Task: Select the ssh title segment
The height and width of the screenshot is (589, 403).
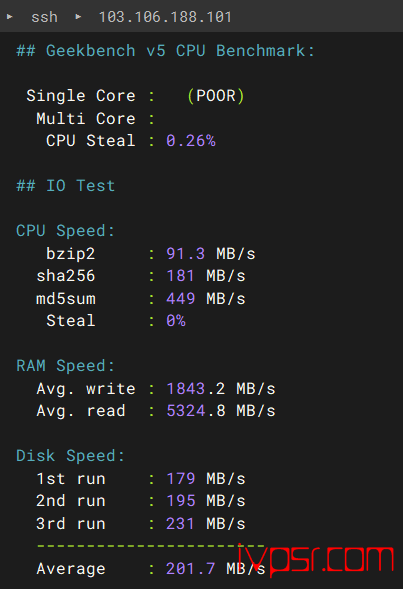Action: [44, 17]
